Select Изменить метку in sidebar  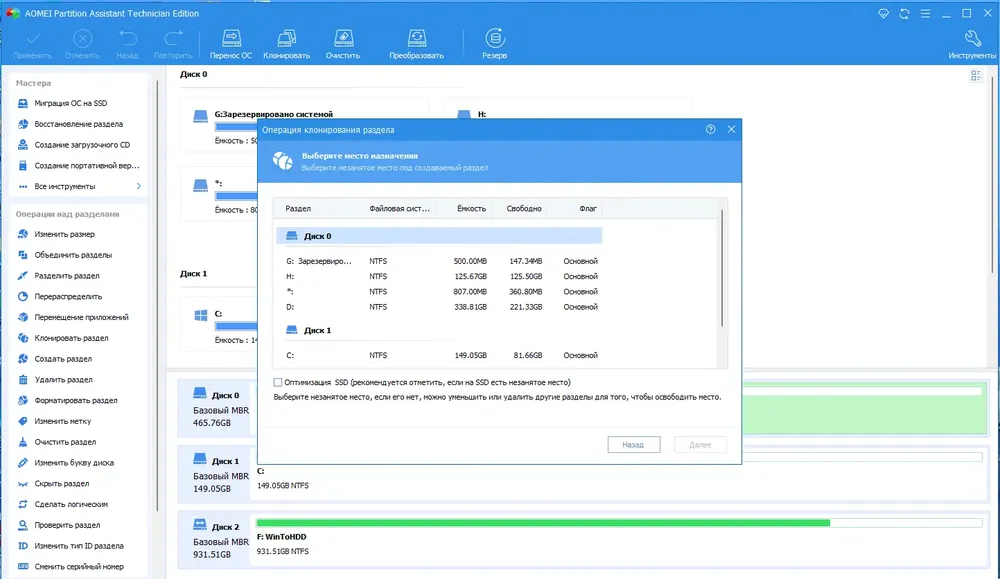pyautogui.click(x=62, y=421)
